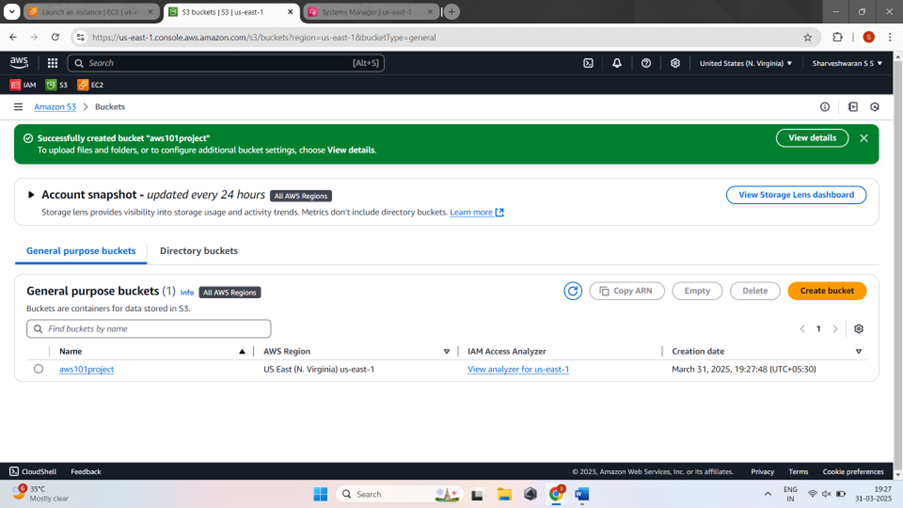Switch to General purpose buckets tab
This screenshot has height=508, width=903.
[x=81, y=251]
